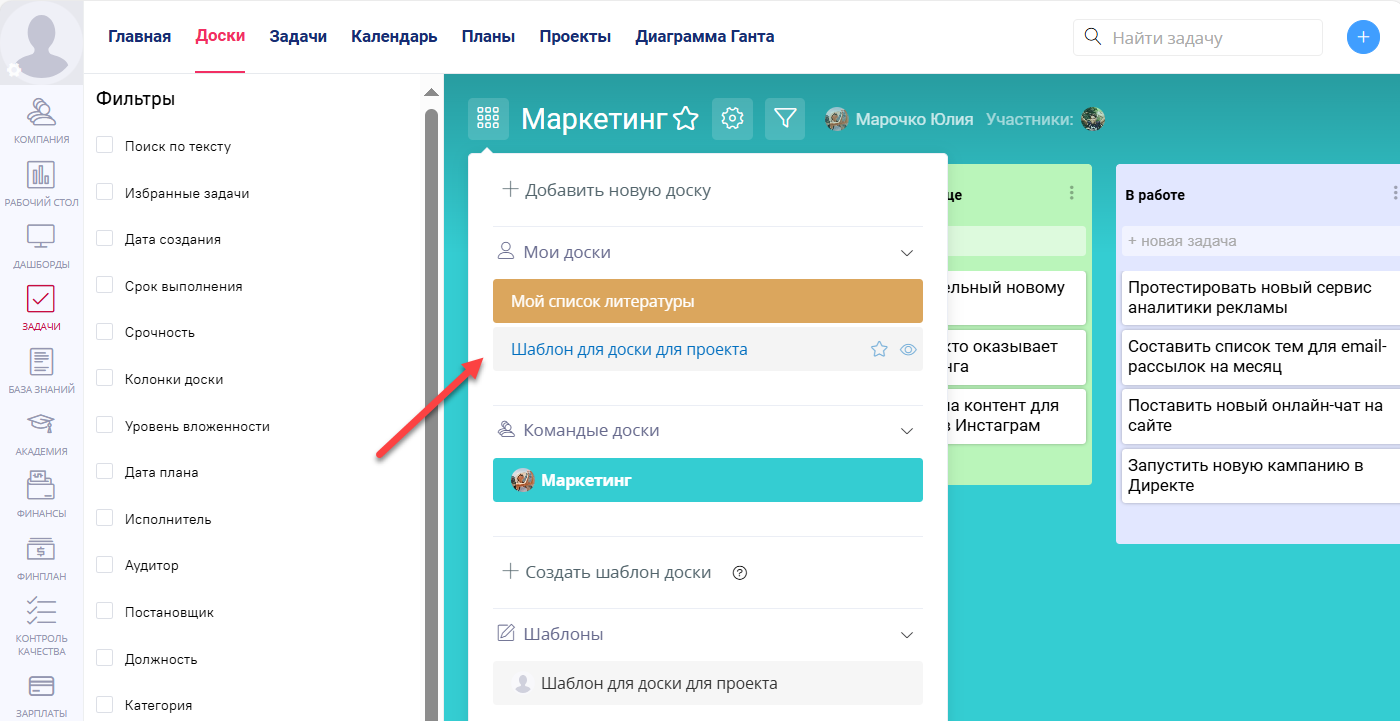
Task: Collapse the Мои доски section
Action: [906, 252]
